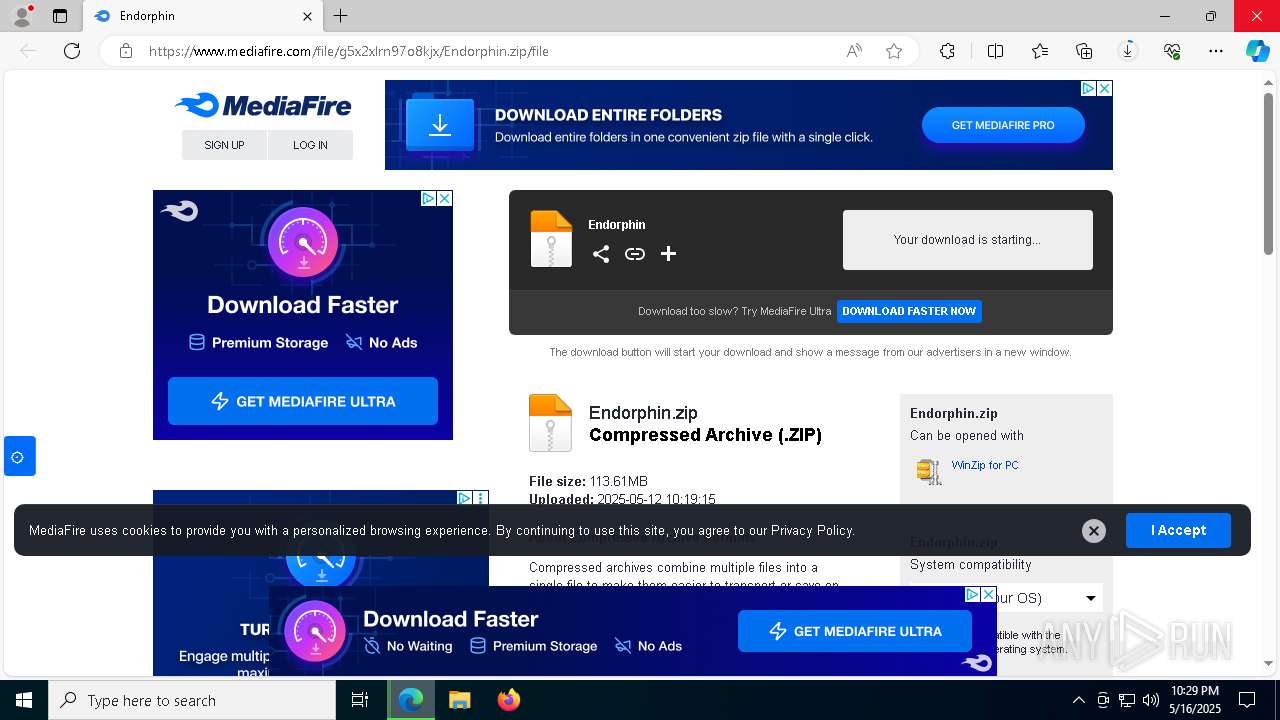Close the Endorphin tab
This screenshot has height=720, width=1280.
[308, 16]
